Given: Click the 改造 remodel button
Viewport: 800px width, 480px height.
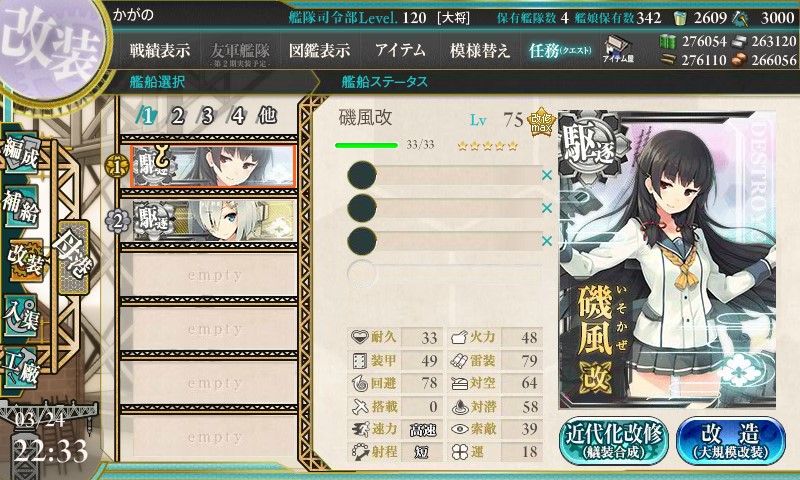Looking at the screenshot, I should [731, 440].
